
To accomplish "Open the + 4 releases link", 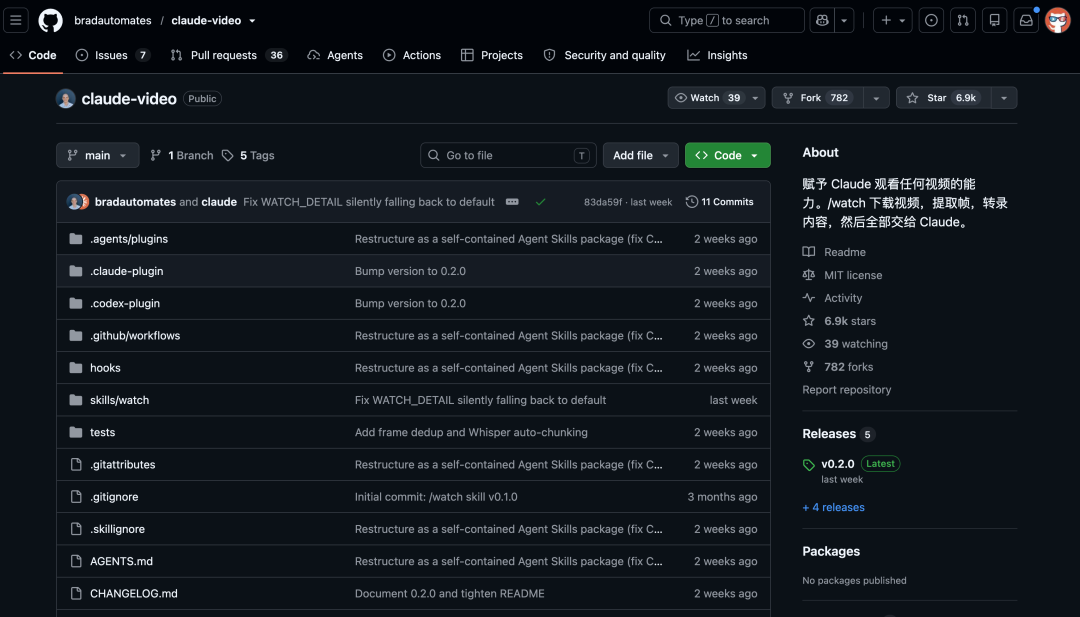I will [833, 508].
